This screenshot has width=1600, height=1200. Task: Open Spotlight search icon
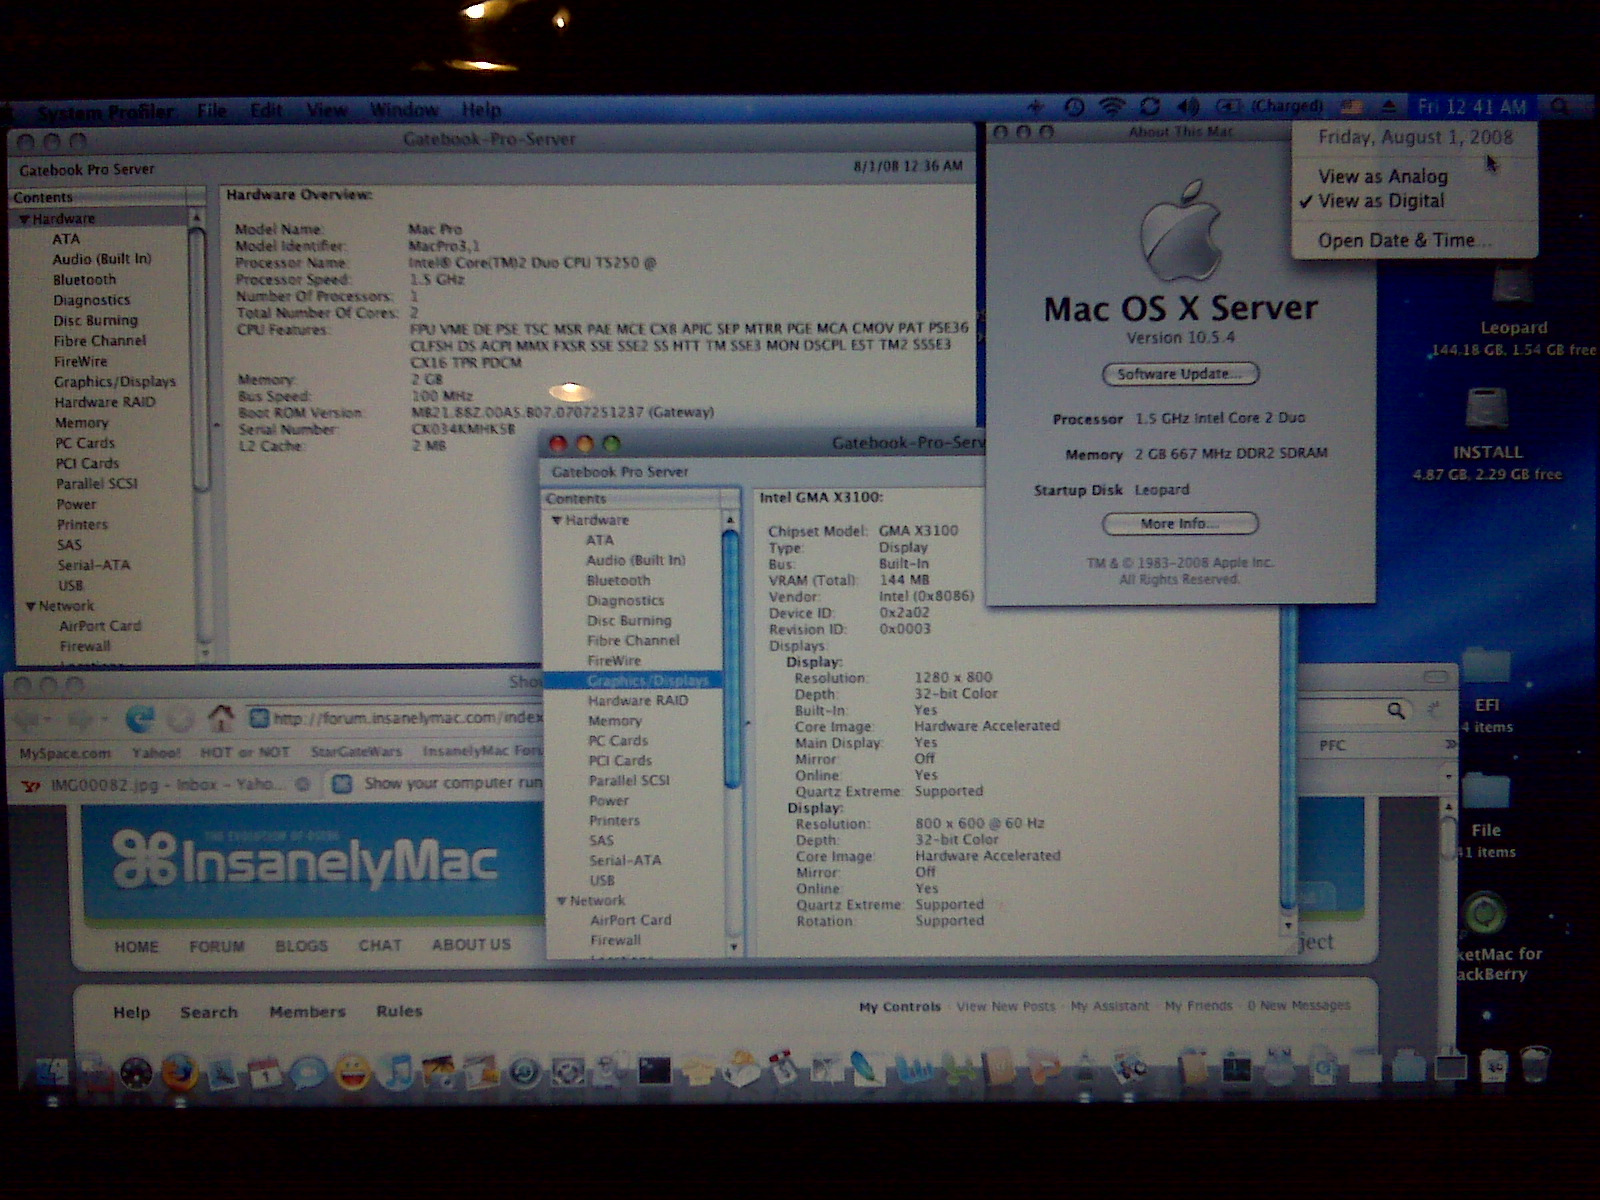[x=1560, y=107]
